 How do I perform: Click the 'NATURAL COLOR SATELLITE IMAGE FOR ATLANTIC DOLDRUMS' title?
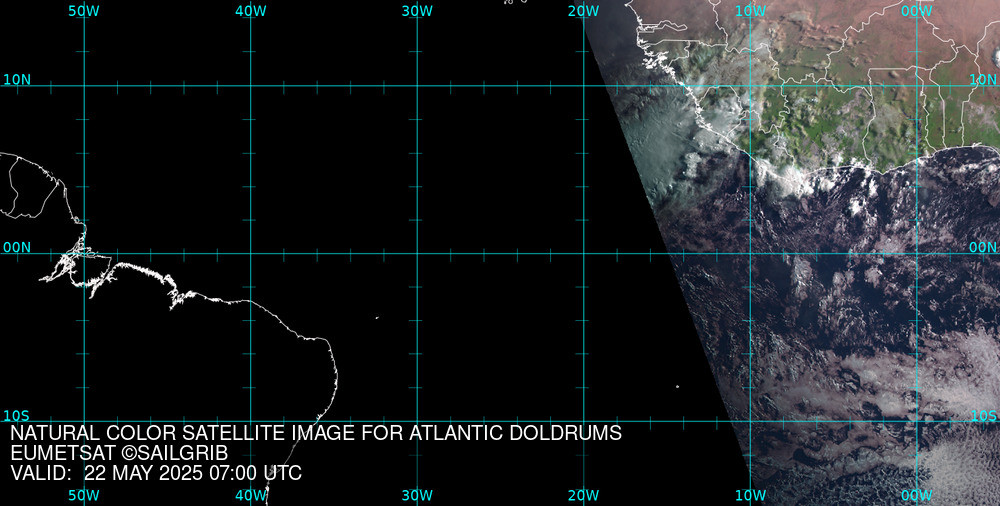coord(316,433)
